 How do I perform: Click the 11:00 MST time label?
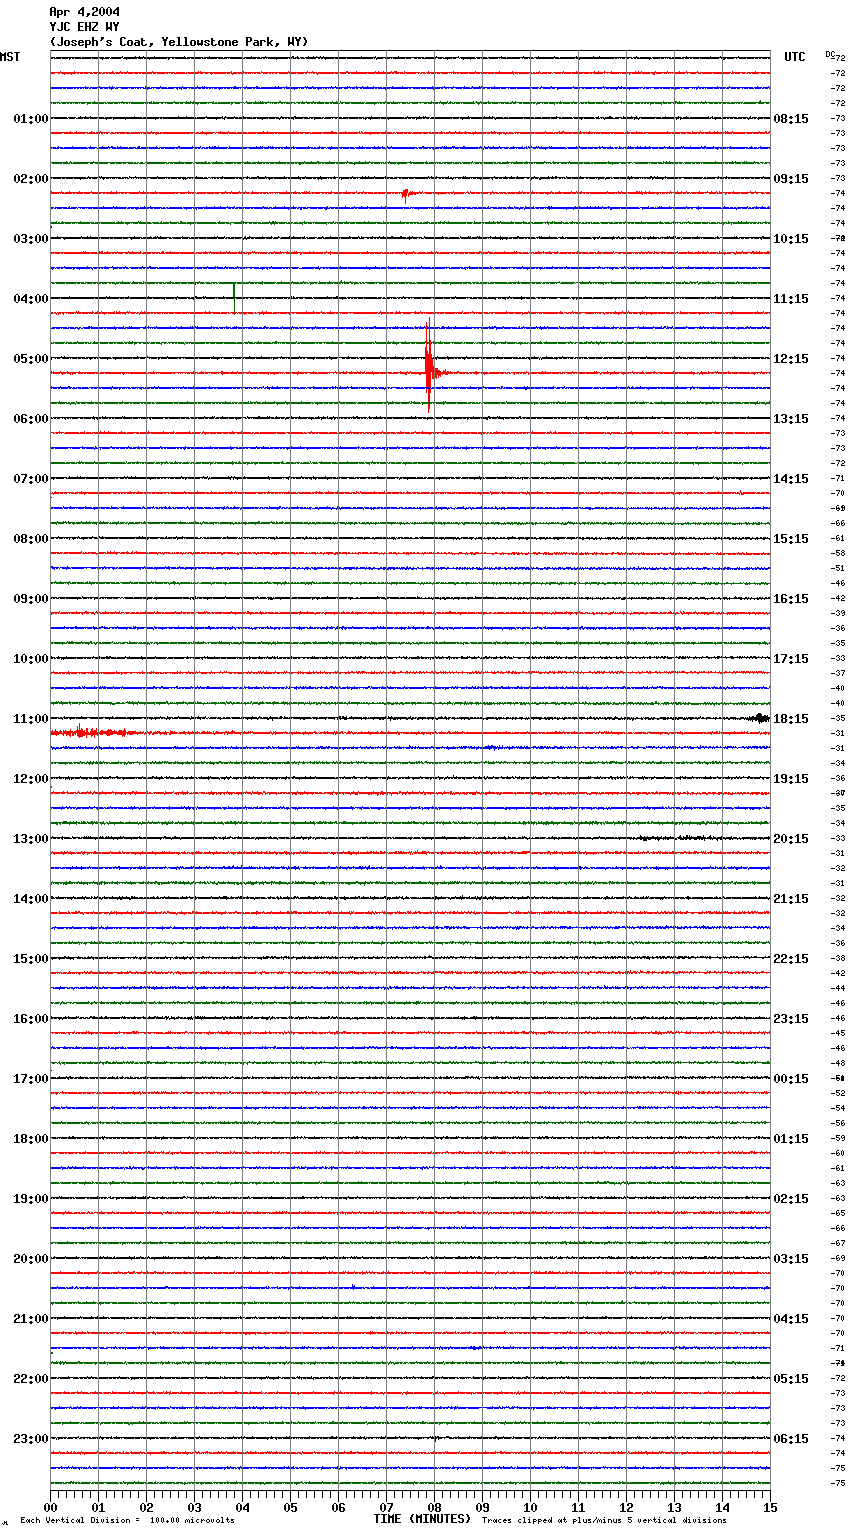[x=31, y=719]
